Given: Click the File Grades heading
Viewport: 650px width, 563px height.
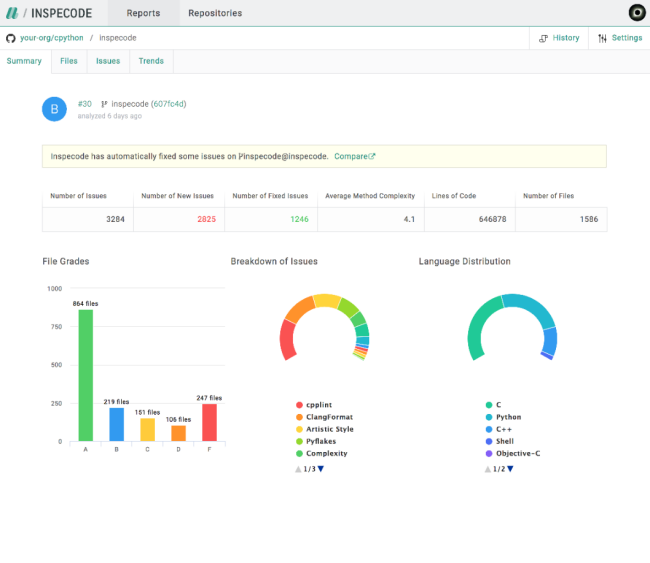Looking at the screenshot, I should tap(66, 262).
